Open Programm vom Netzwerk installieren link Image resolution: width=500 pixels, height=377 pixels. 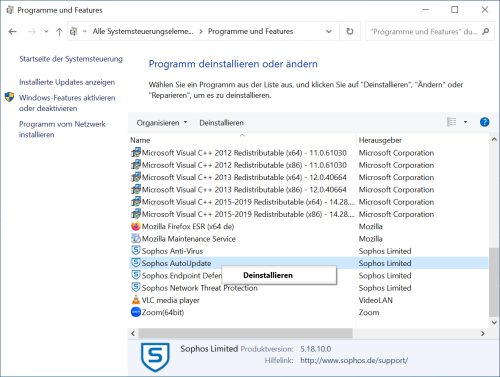pyautogui.click(x=62, y=129)
